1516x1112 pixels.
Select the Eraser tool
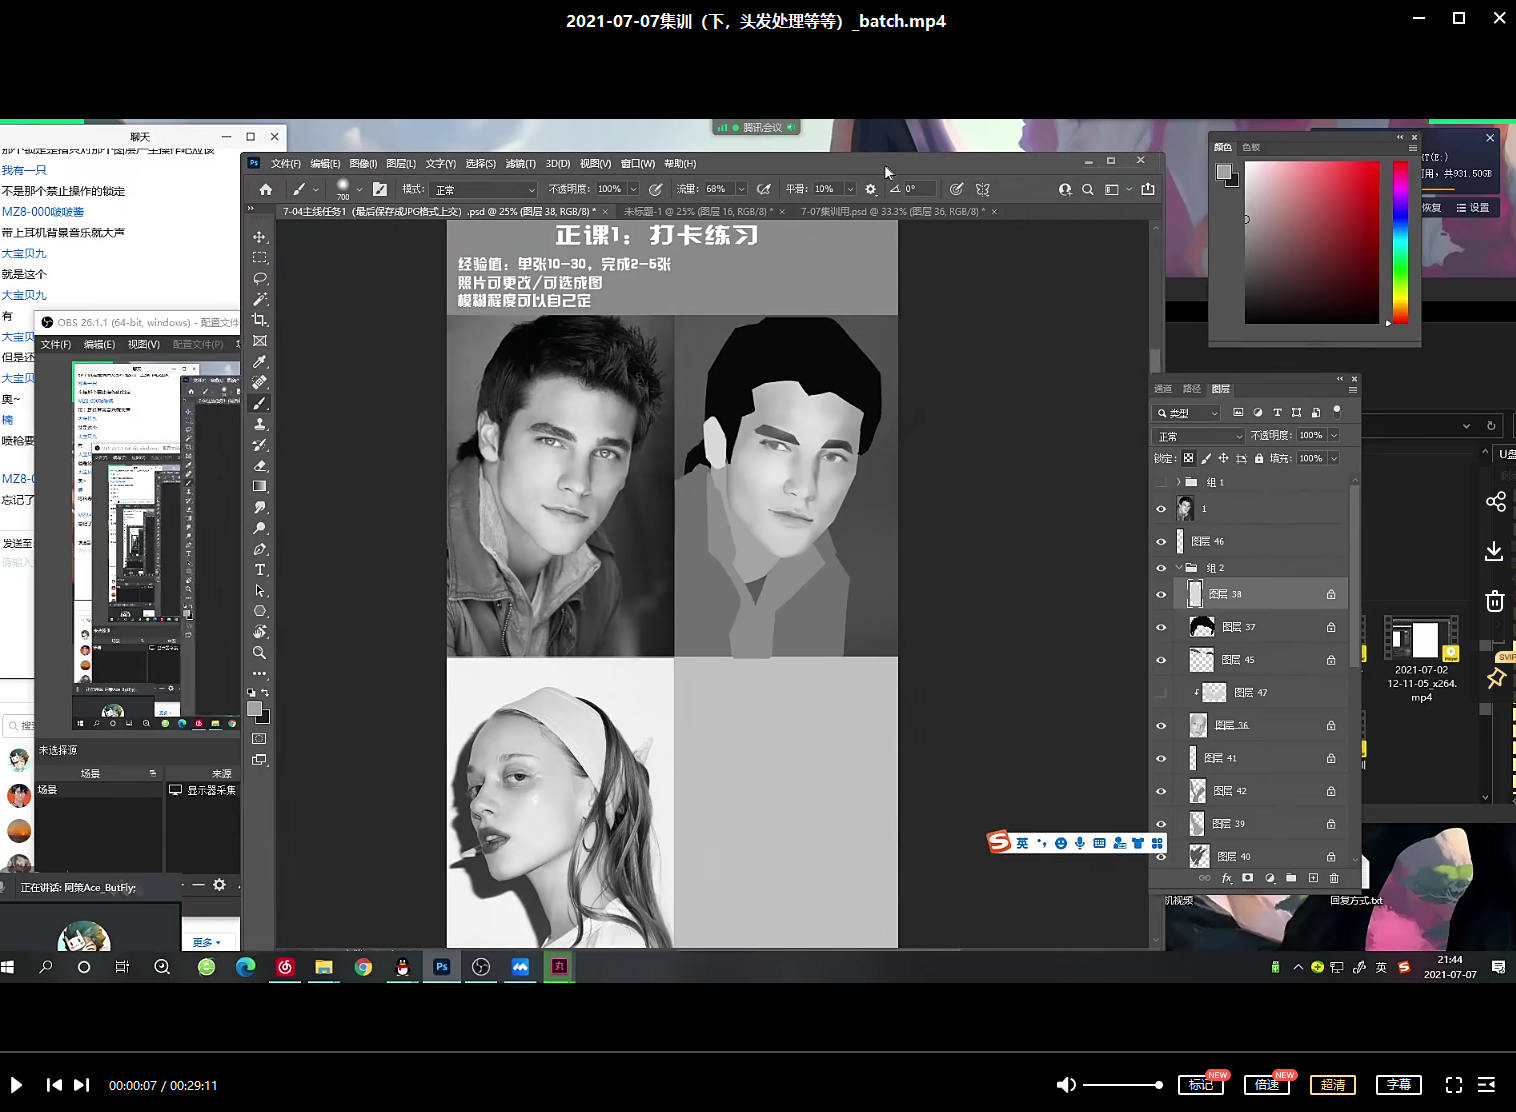coord(260,466)
